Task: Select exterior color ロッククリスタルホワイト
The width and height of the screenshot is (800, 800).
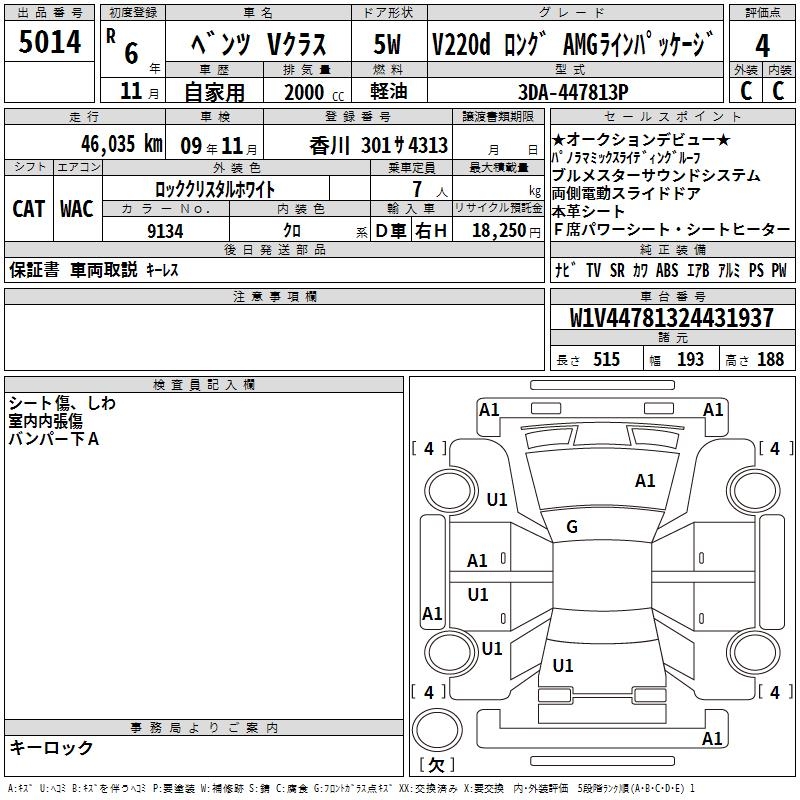Action: click(x=215, y=188)
